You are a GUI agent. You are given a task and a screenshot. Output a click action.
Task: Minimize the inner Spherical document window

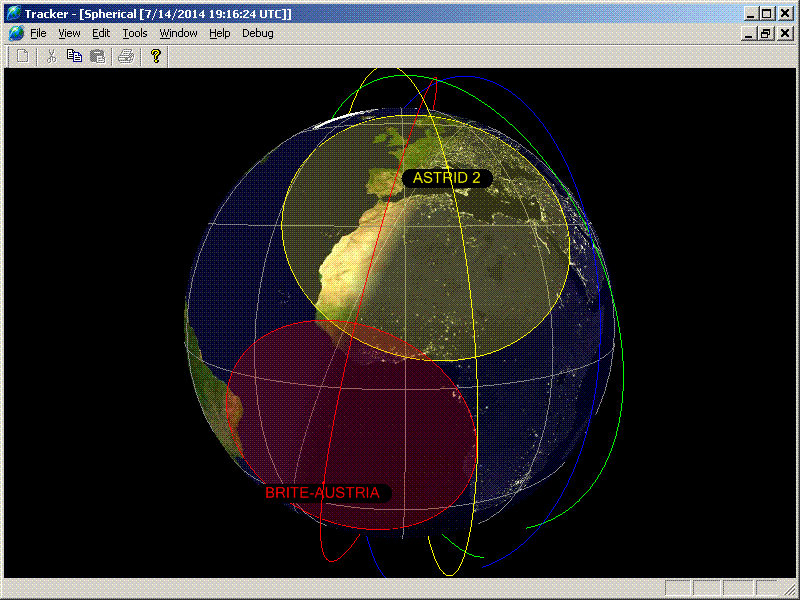[x=749, y=34]
